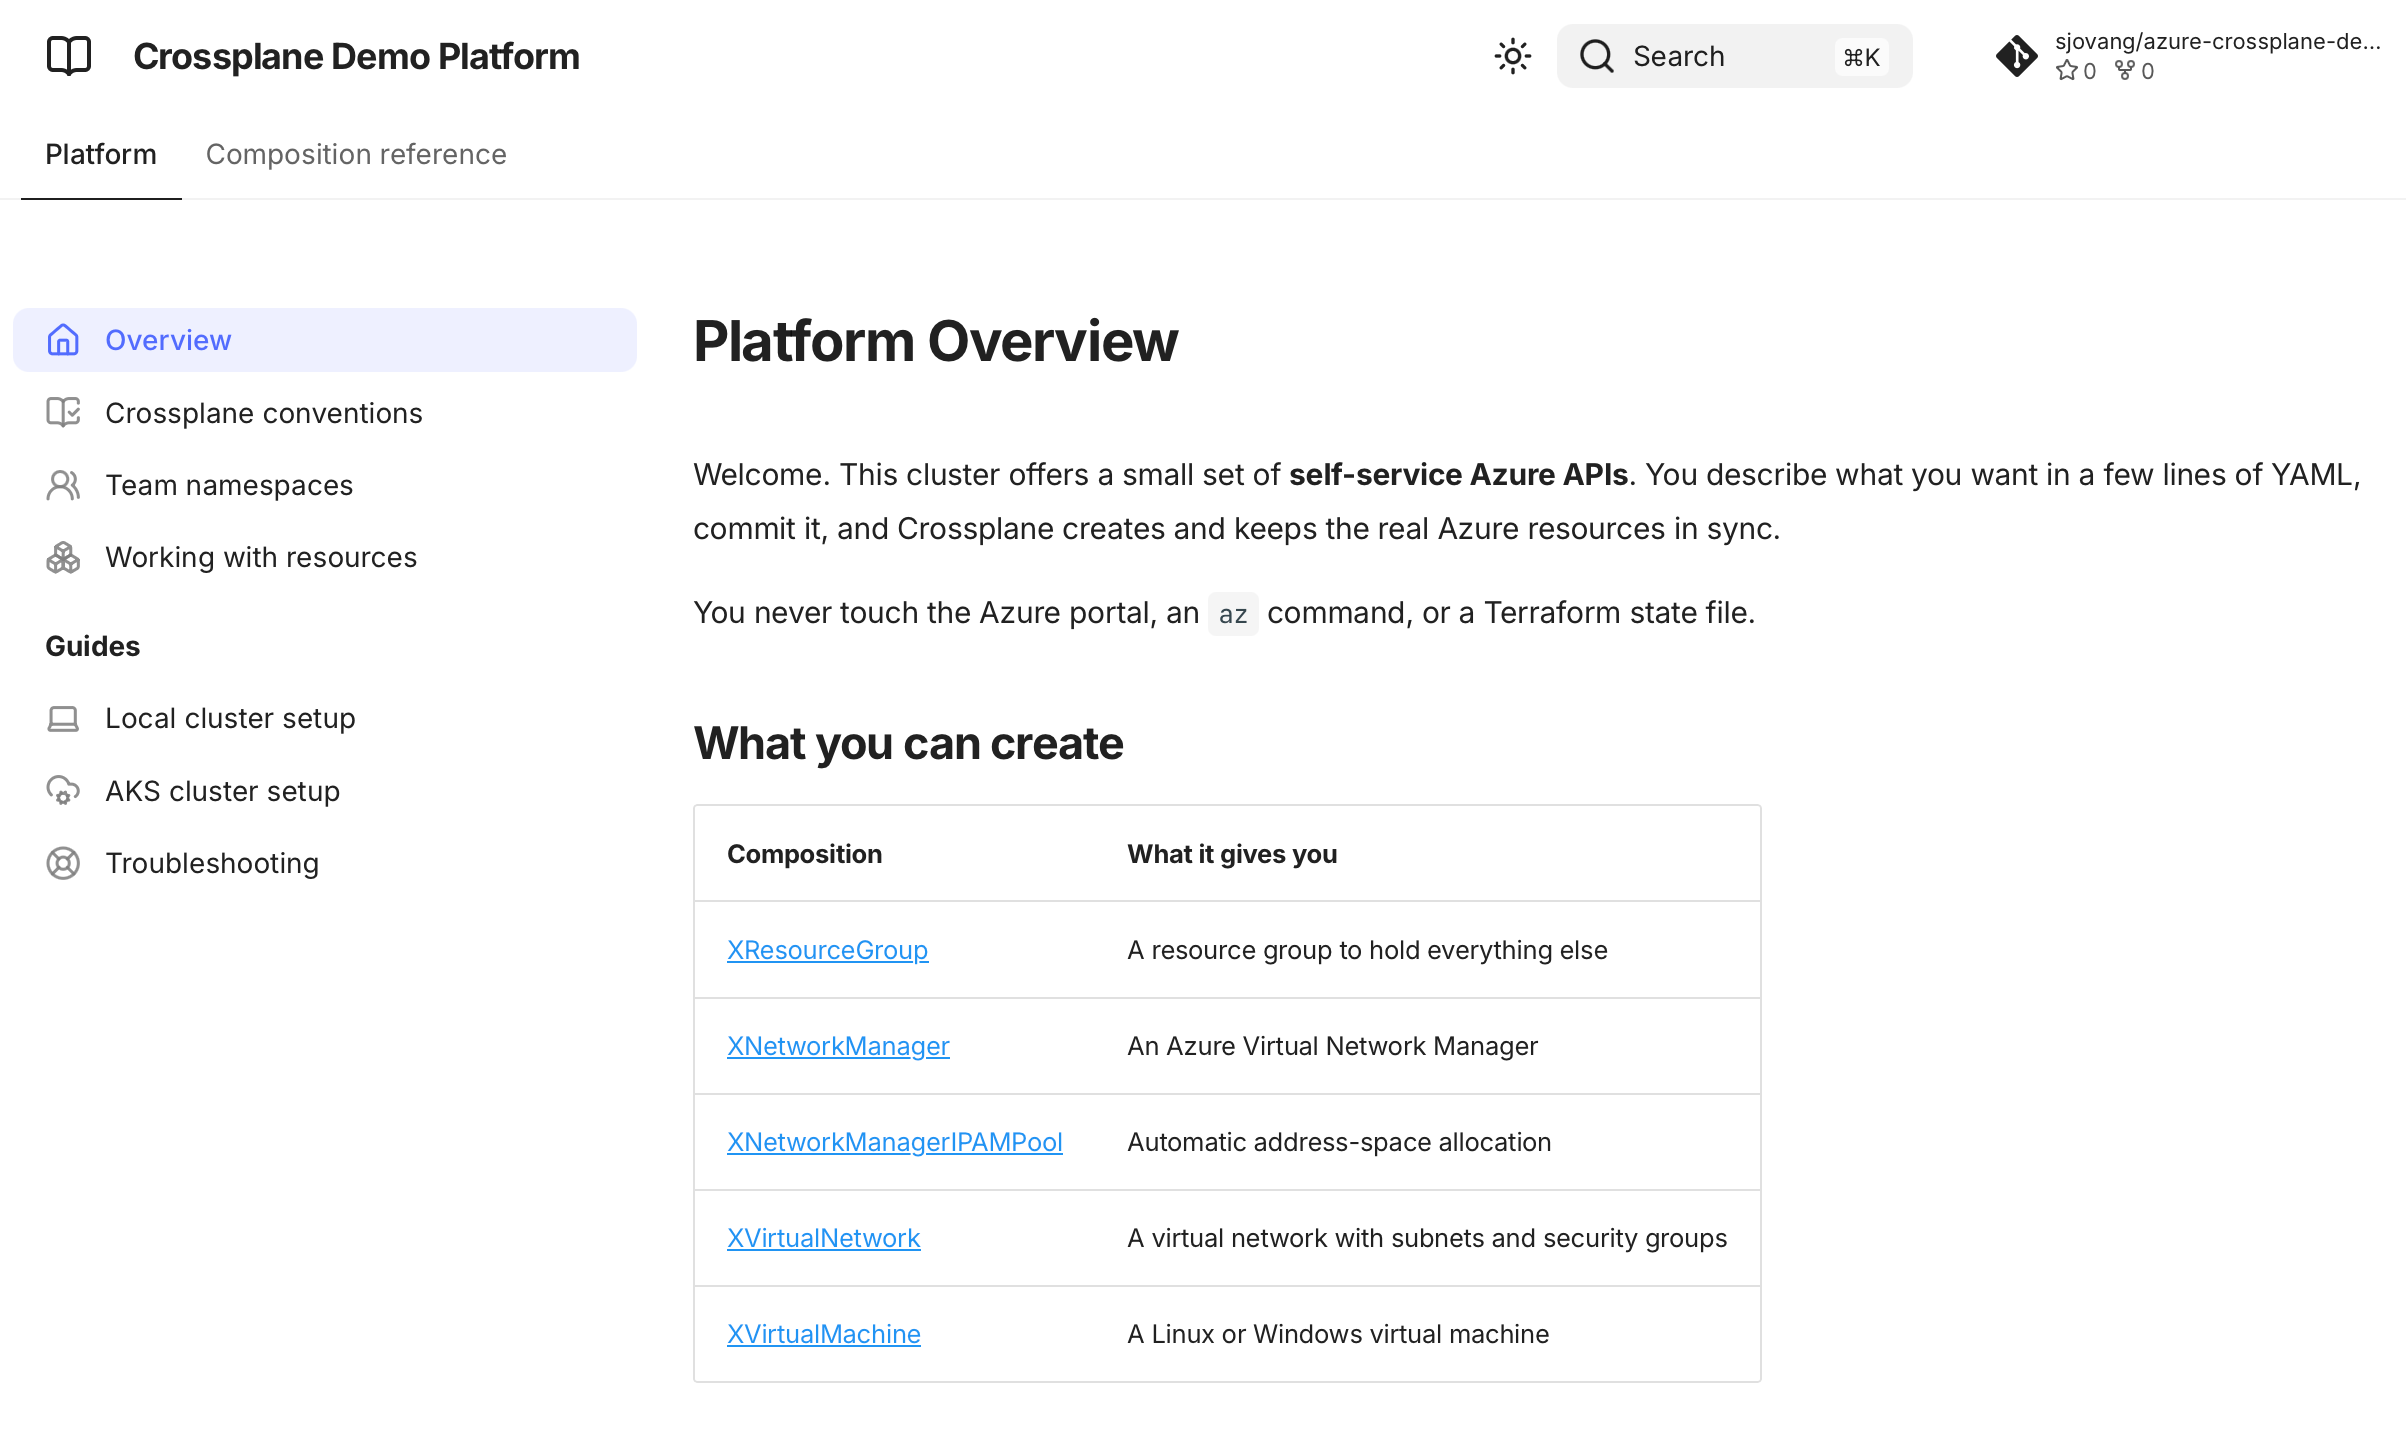Click the book logo icon in the header

pos(69,56)
